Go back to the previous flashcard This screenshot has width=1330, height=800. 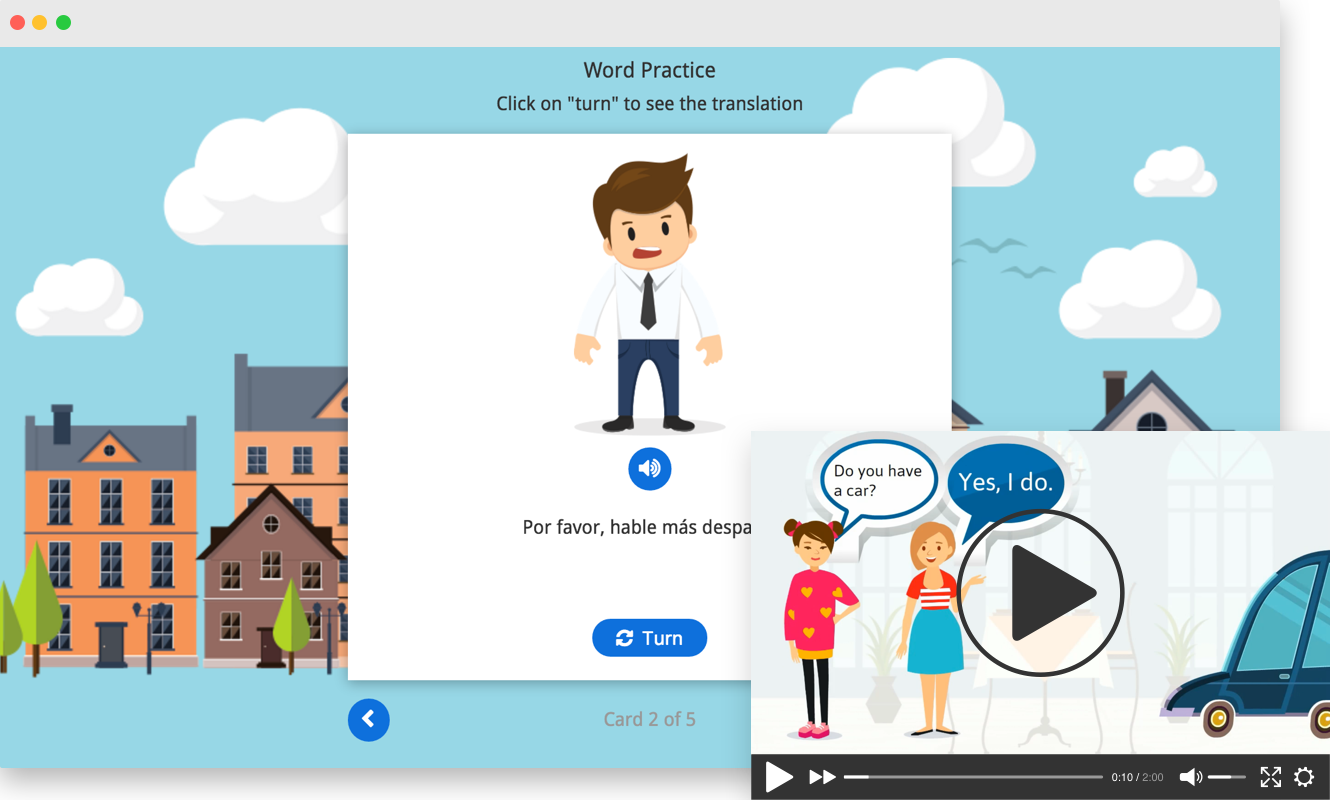368,719
